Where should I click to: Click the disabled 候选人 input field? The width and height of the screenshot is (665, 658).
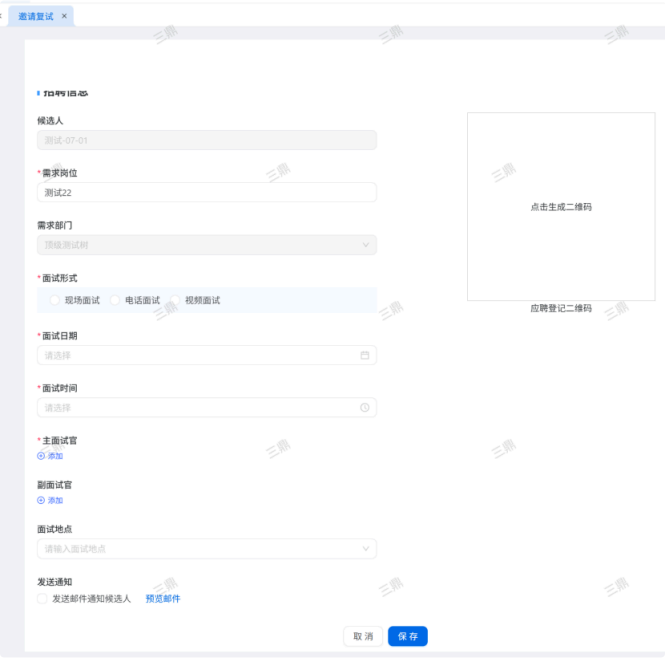point(206,140)
